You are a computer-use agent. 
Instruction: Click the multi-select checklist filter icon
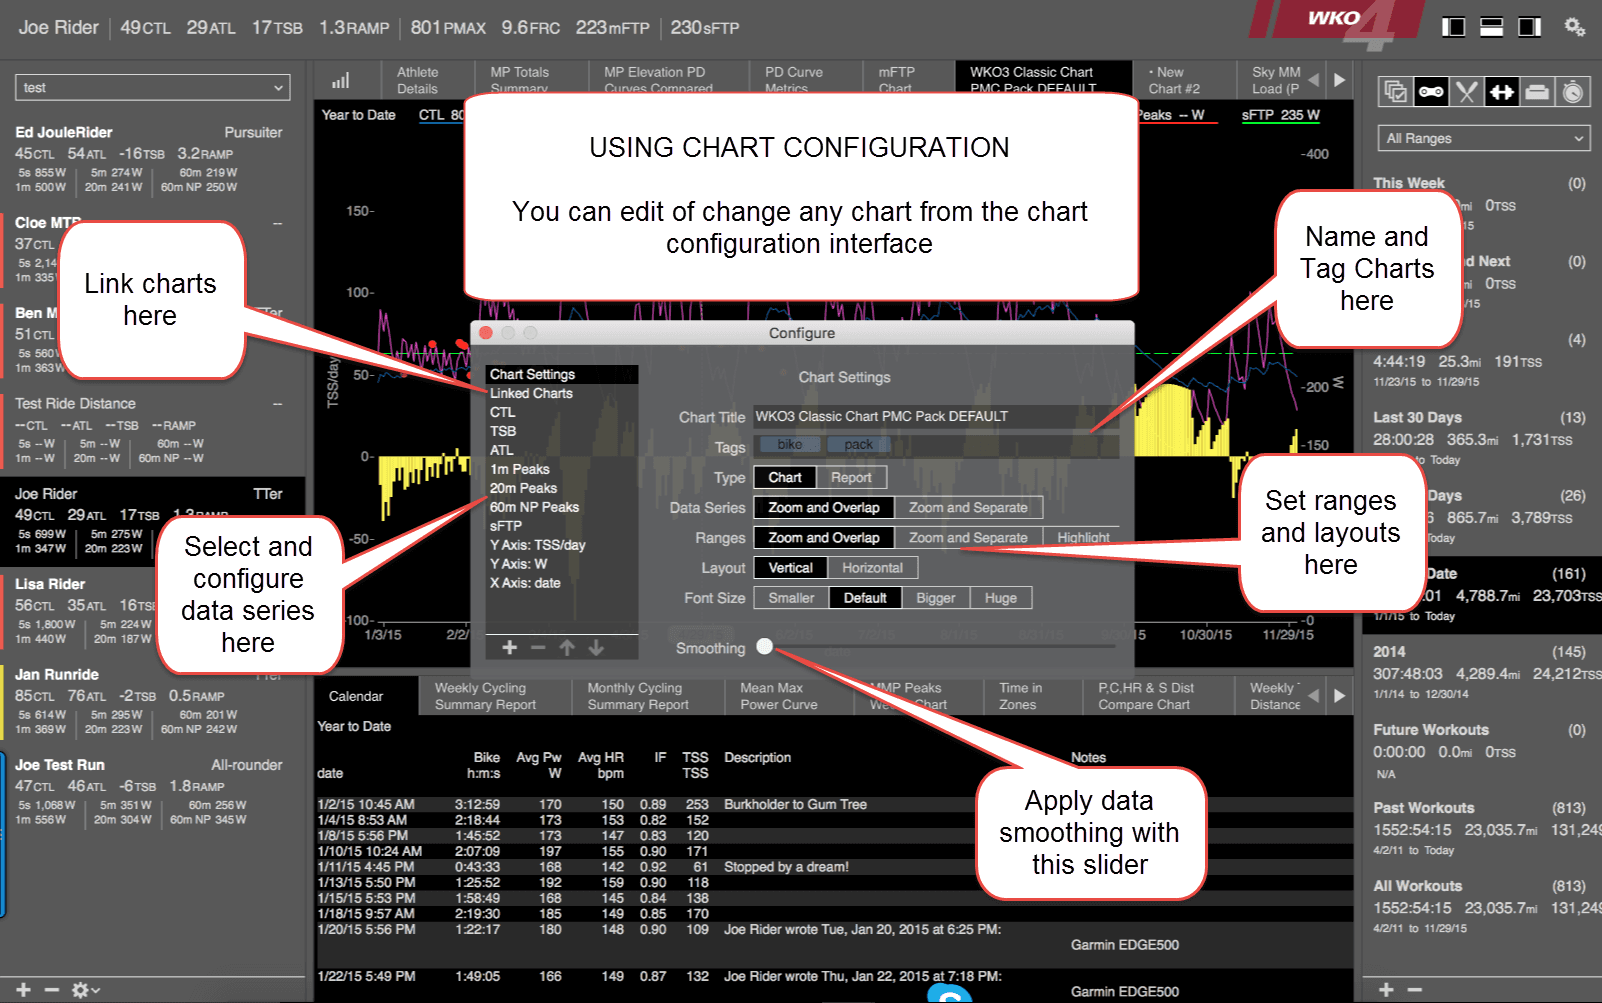click(1395, 92)
